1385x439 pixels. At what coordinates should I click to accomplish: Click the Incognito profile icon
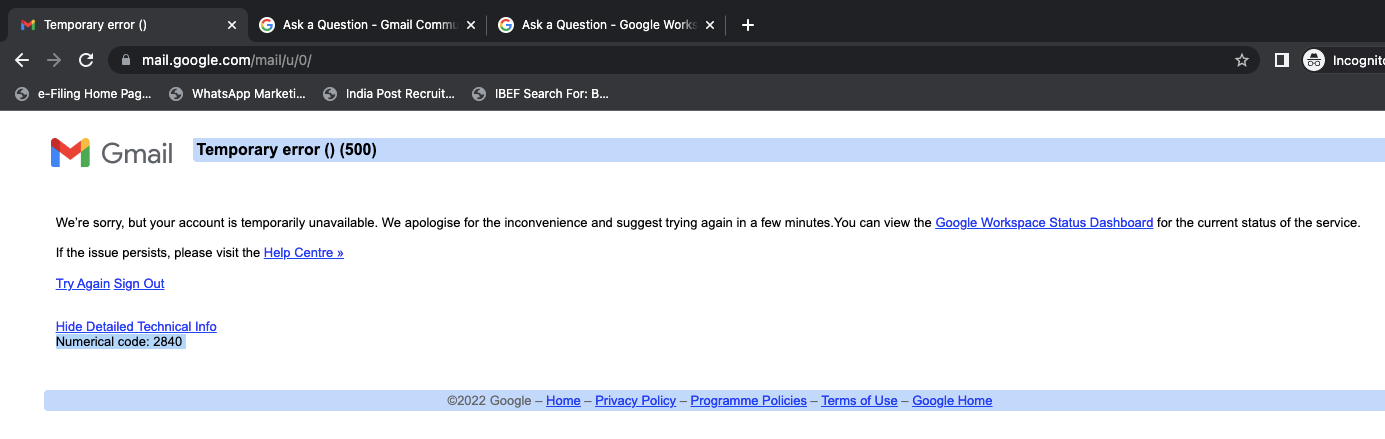point(1314,60)
